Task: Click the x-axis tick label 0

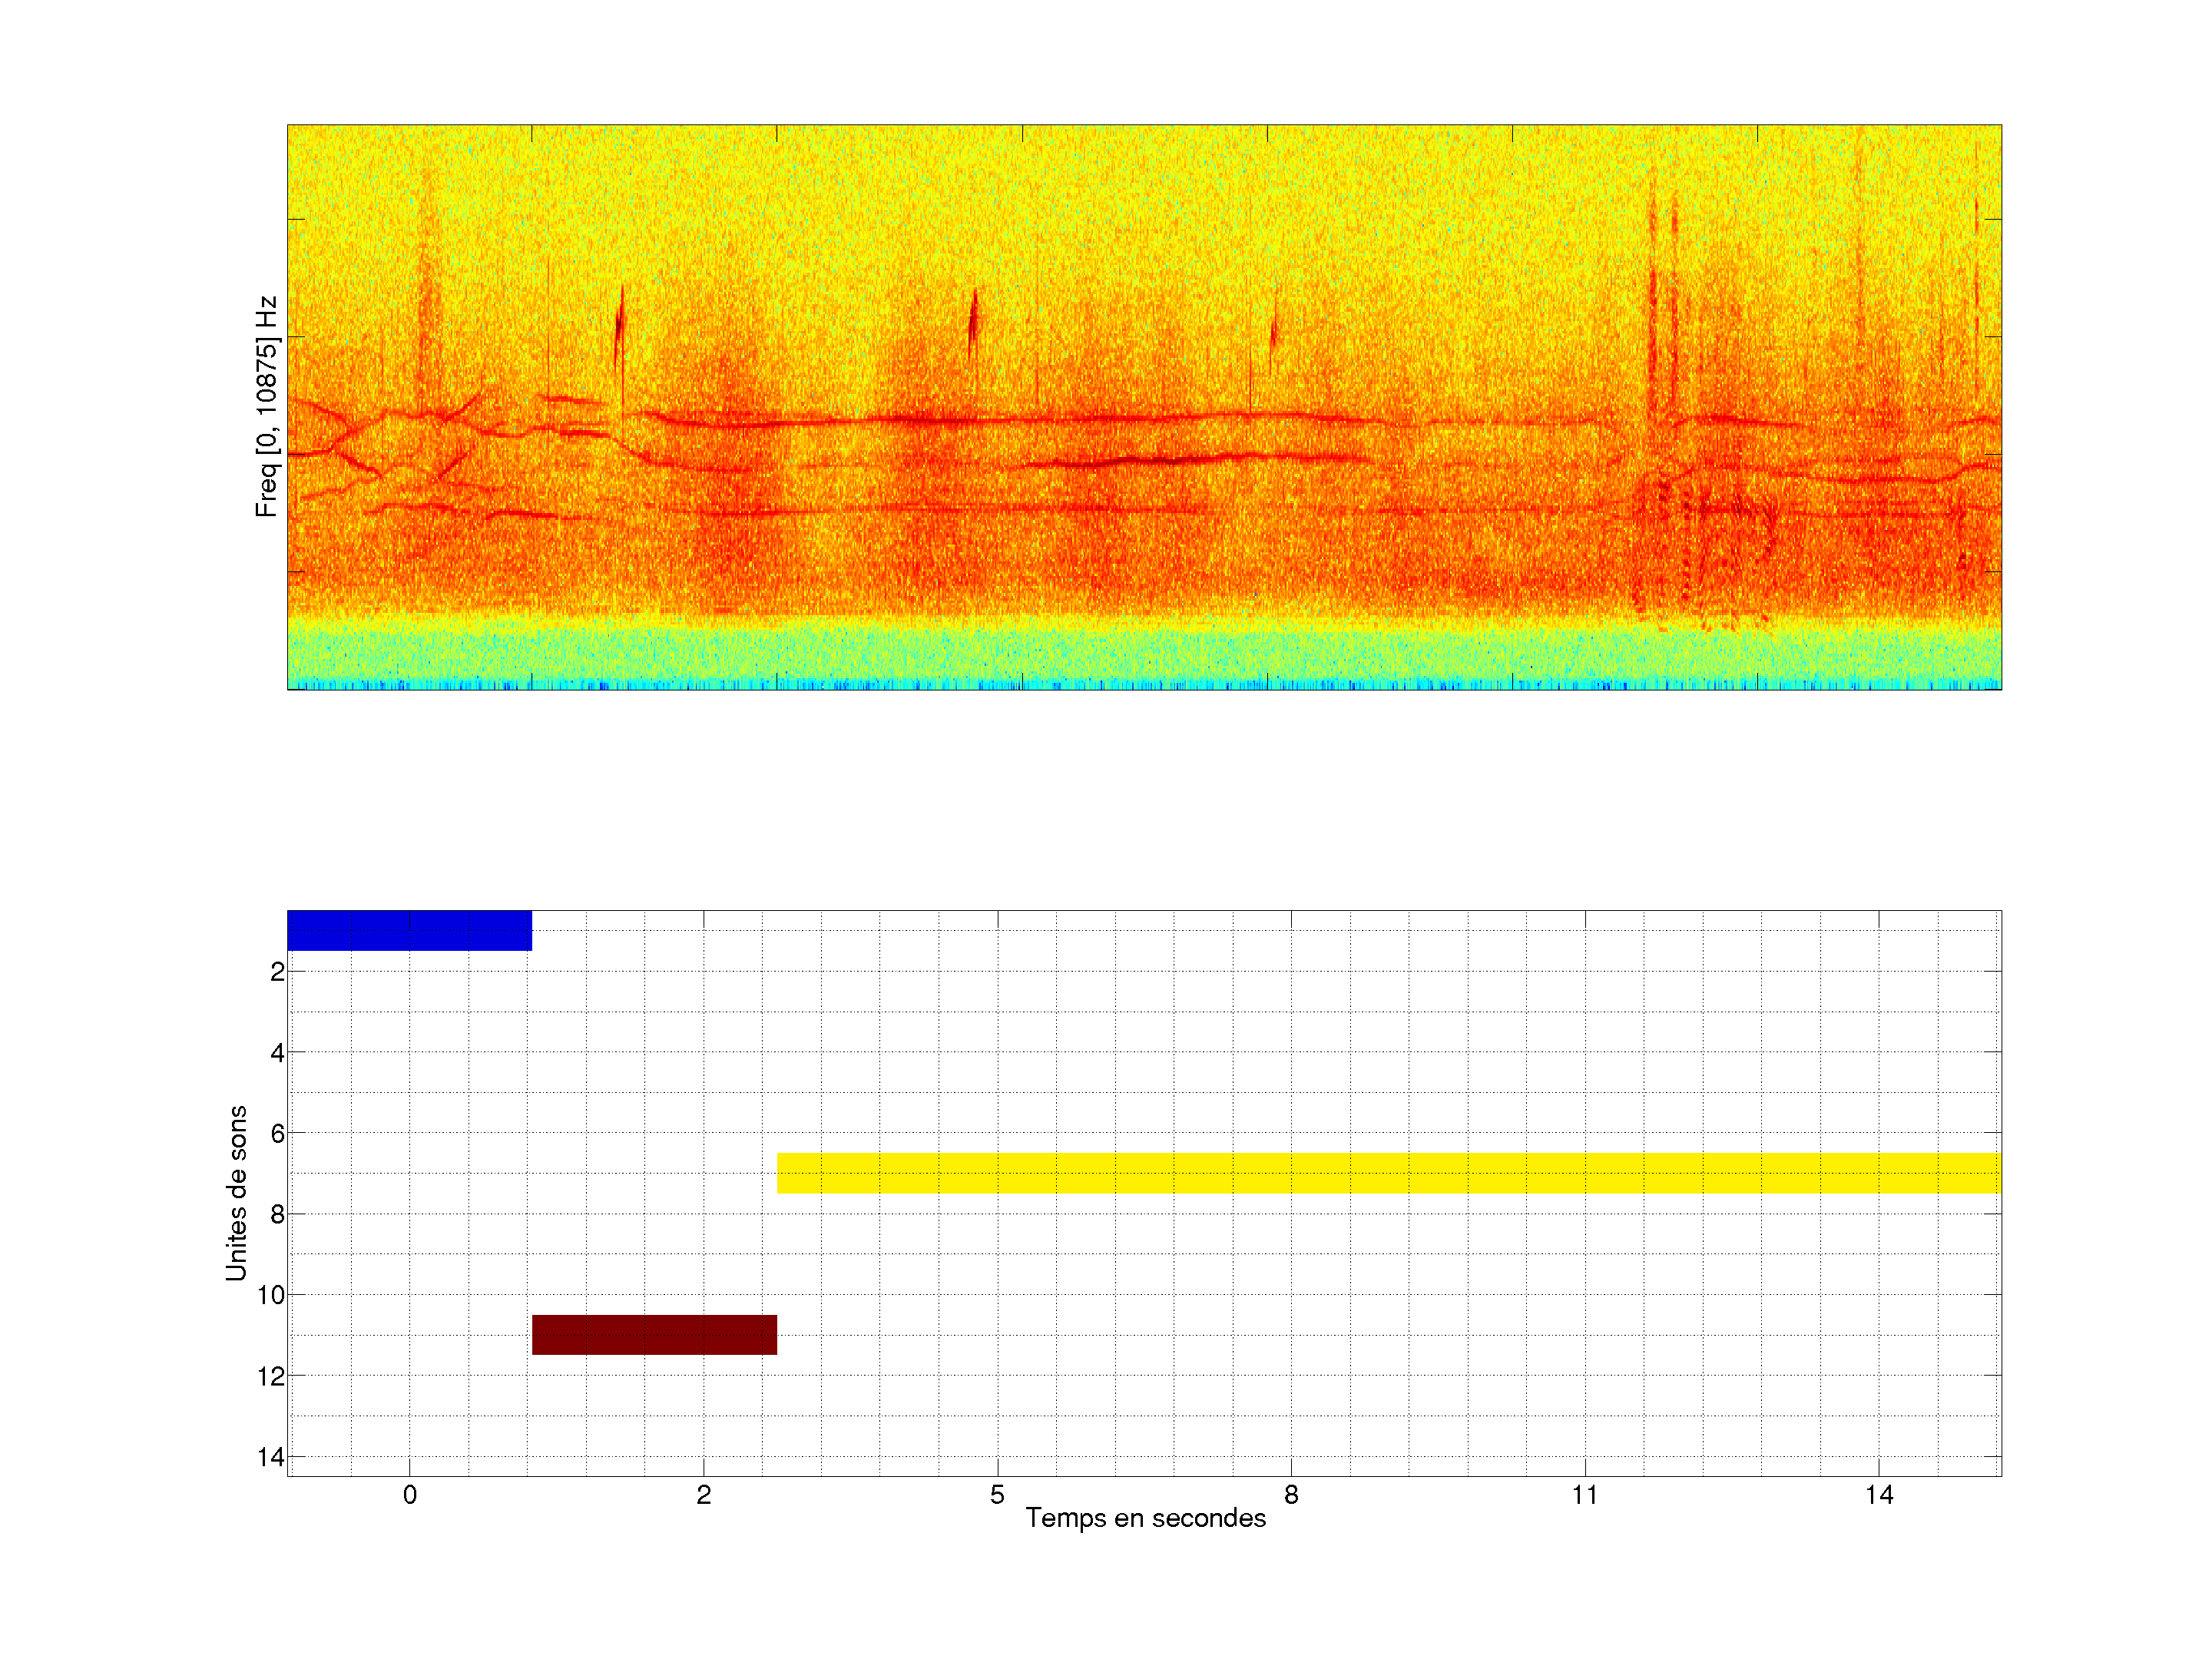Action: pyautogui.click(x=409, y=1496)
